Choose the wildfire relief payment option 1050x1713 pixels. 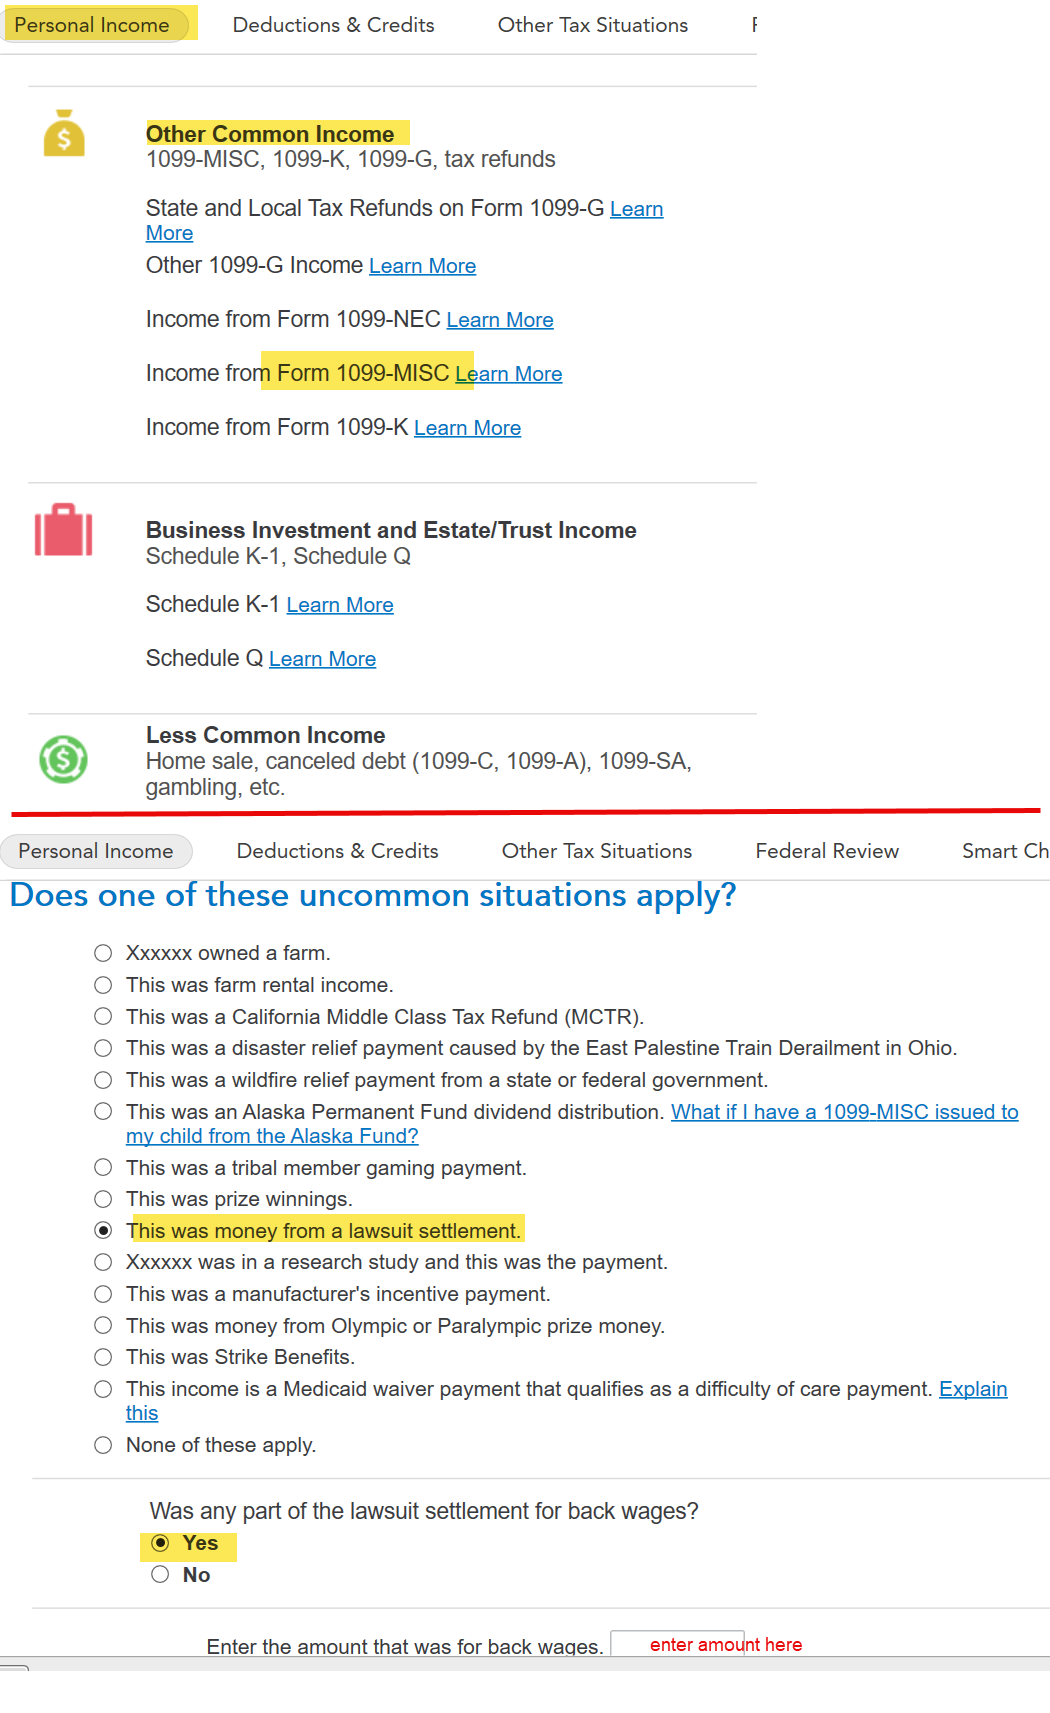point(103,1080)
